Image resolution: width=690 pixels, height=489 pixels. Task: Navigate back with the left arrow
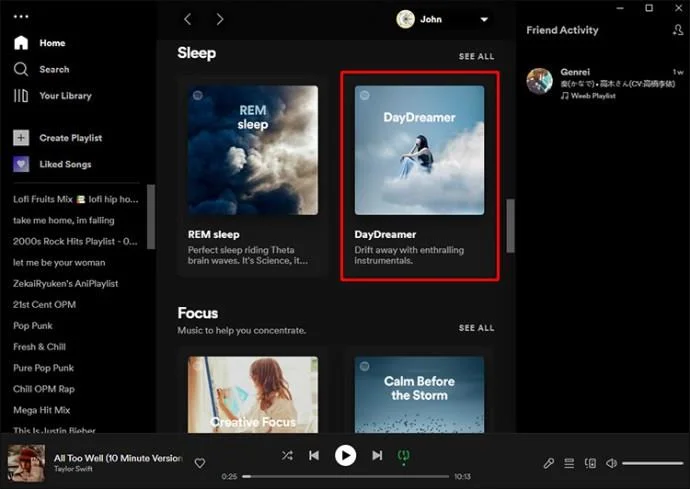[188, 19]
